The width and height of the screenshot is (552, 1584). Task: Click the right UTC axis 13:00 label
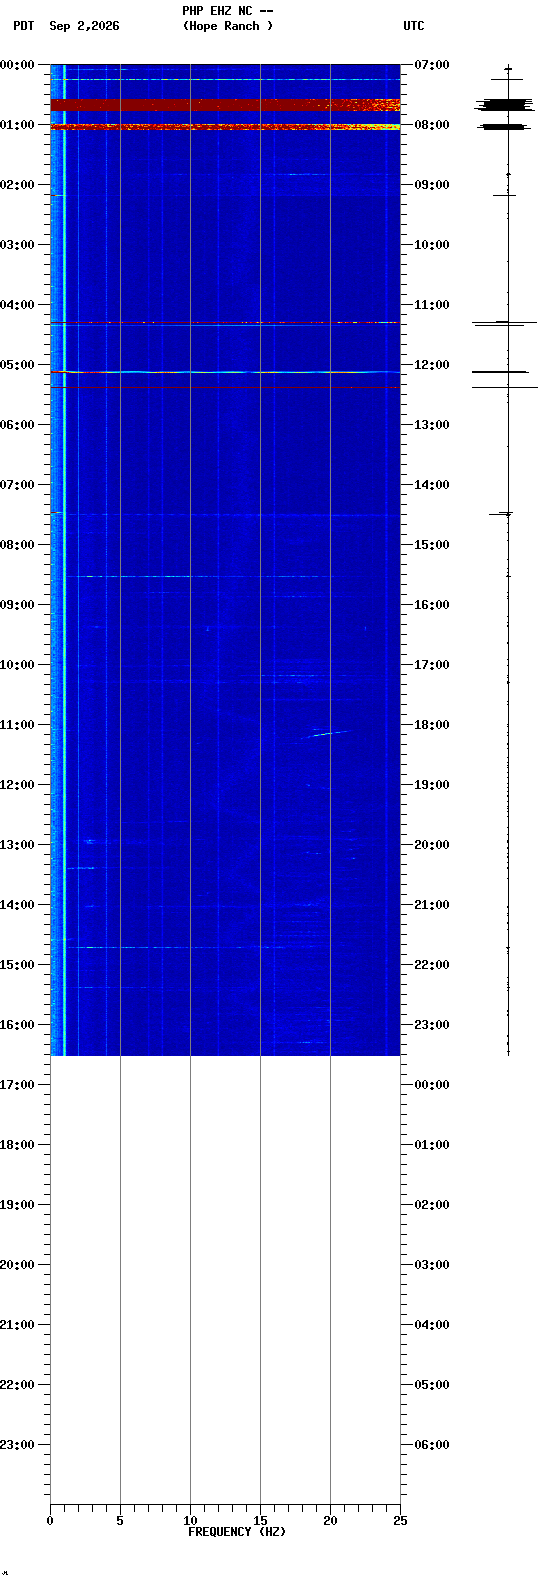click(x=431, y=425)
